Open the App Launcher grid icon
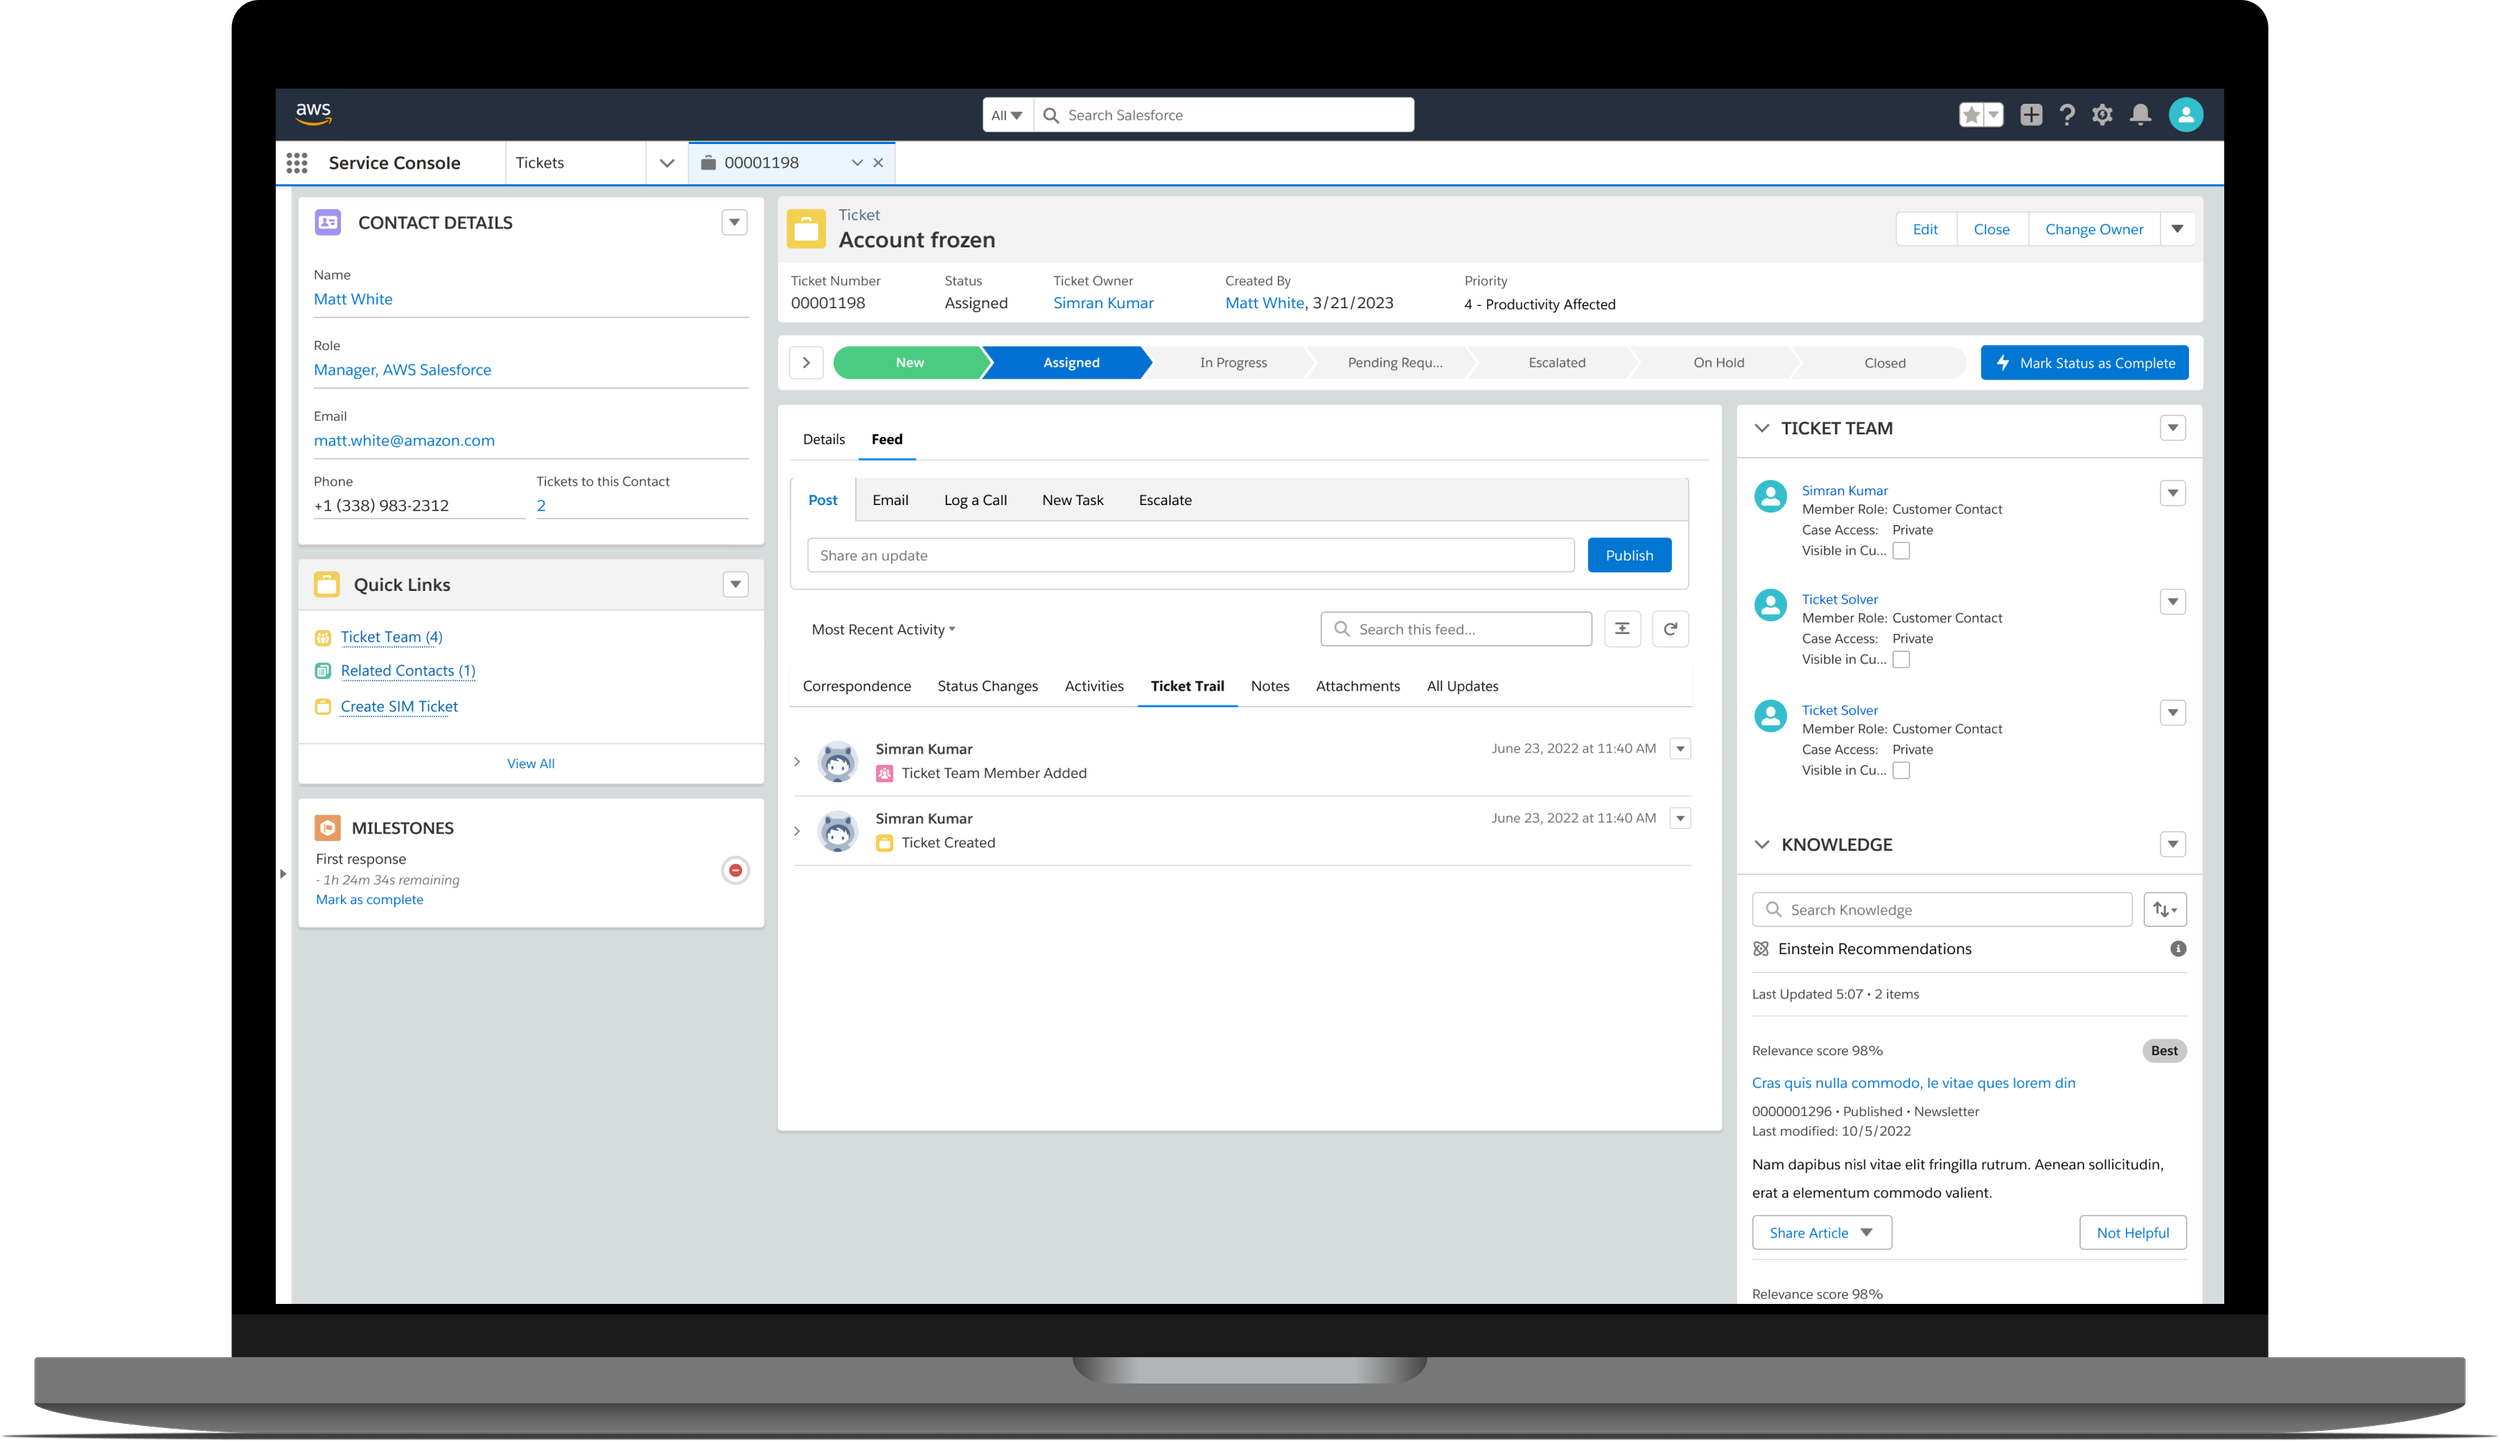Screen dimensions: 2500x1441 pyautogui.click(x=297, y=163)
